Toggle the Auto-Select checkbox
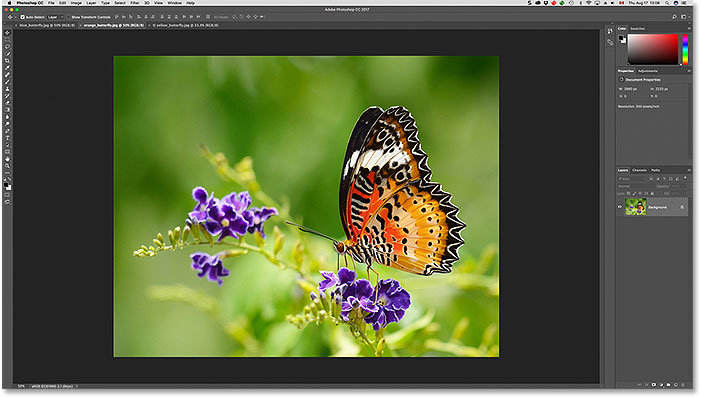 22,17
